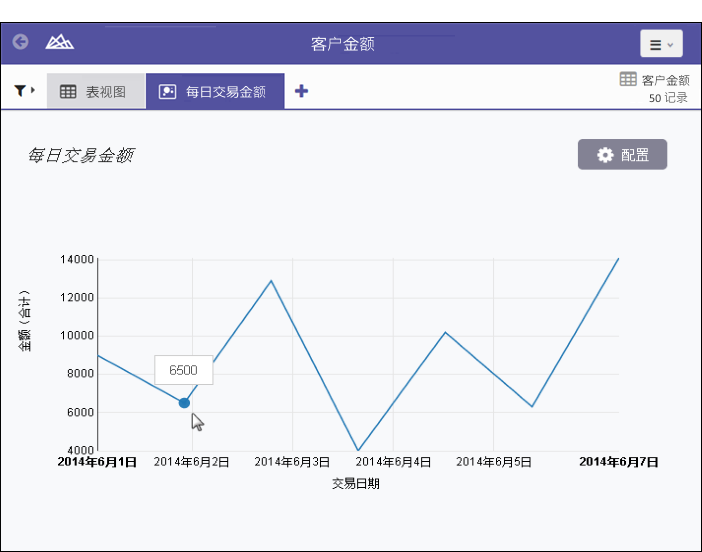
Task: Click the 50 记录 record count
Action: click(668, 98)
